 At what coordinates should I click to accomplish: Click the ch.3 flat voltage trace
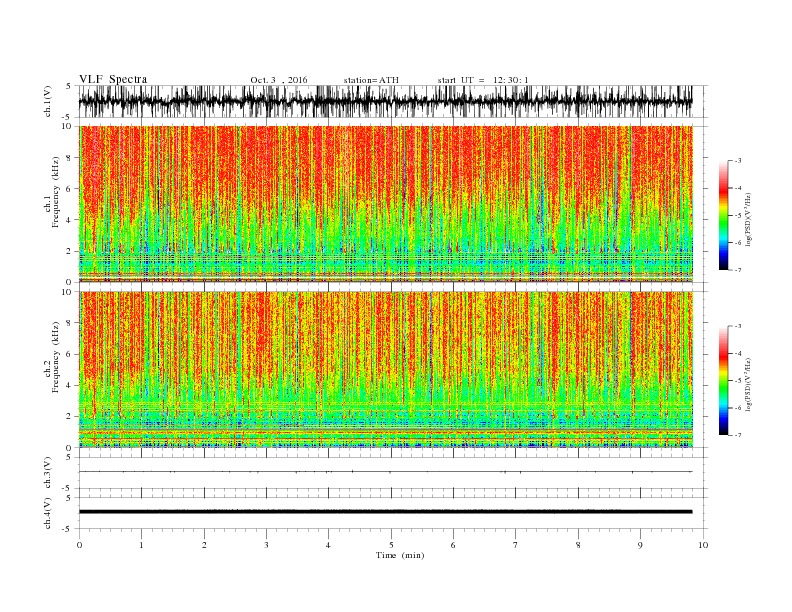point(385,472)
